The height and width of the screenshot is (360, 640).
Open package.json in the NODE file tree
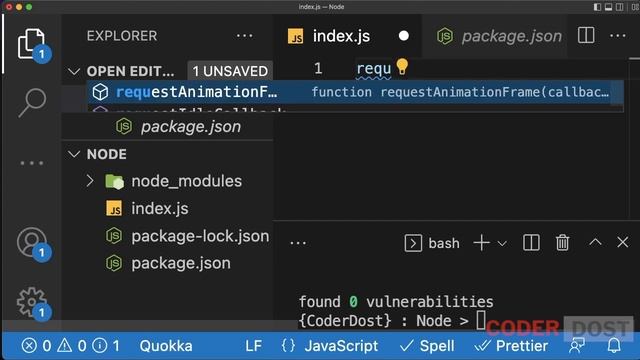click(x=181, y=263)
